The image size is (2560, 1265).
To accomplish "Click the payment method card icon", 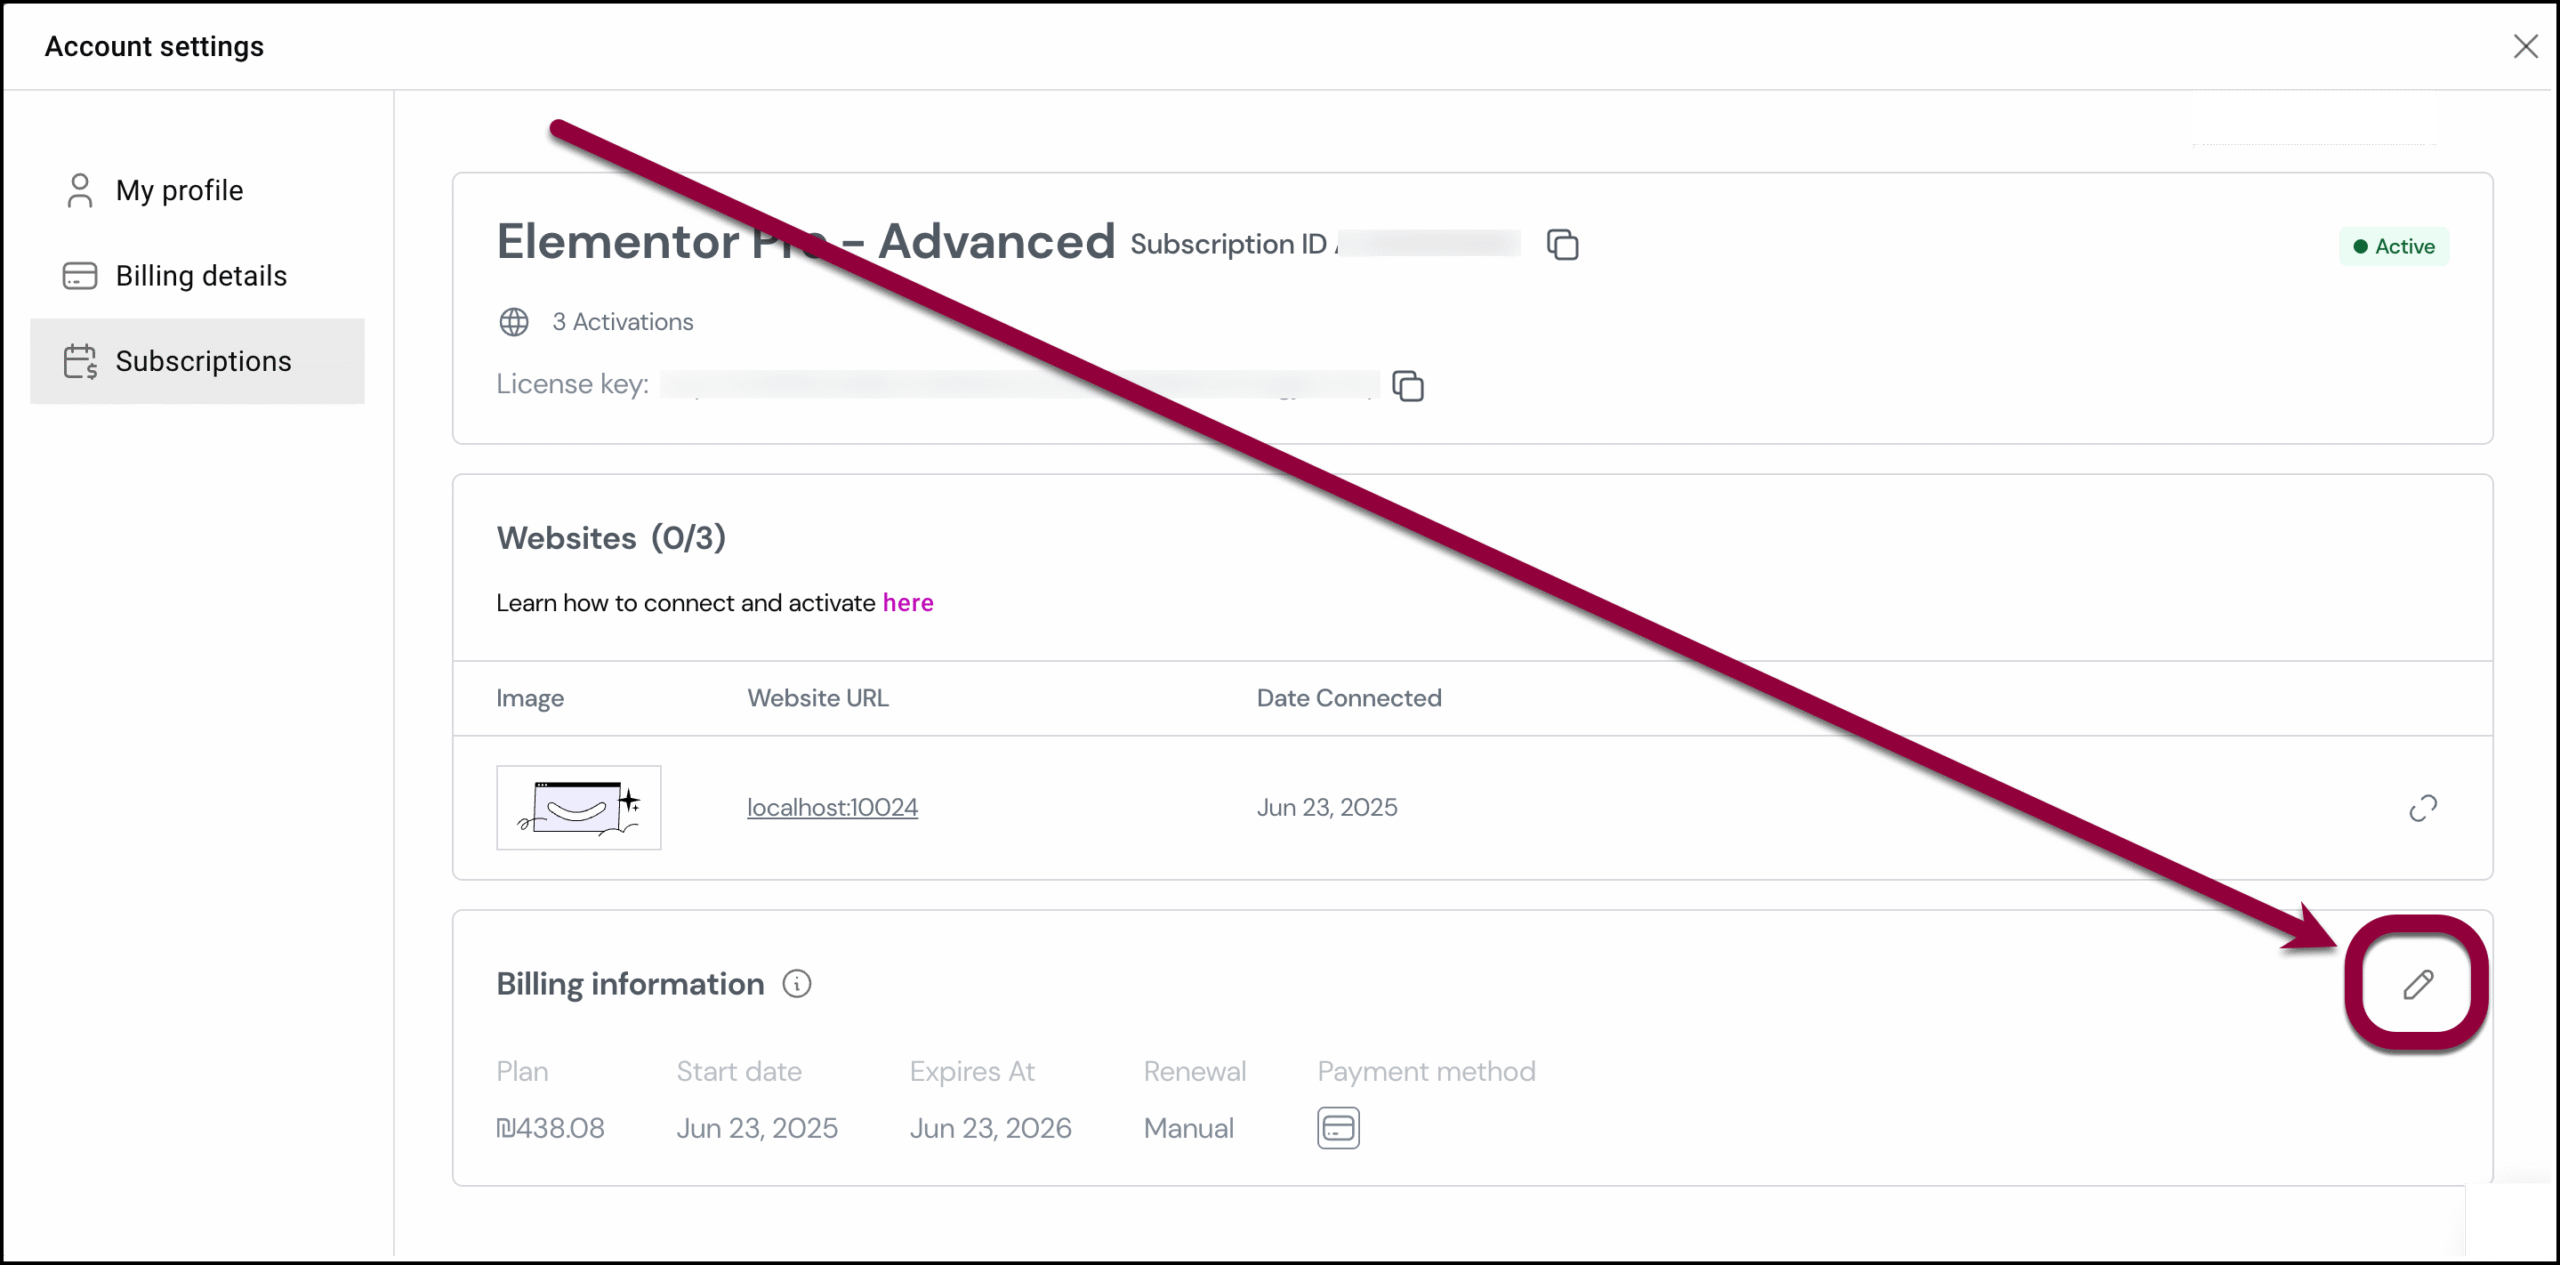I will click(x=1338, y=1128).
